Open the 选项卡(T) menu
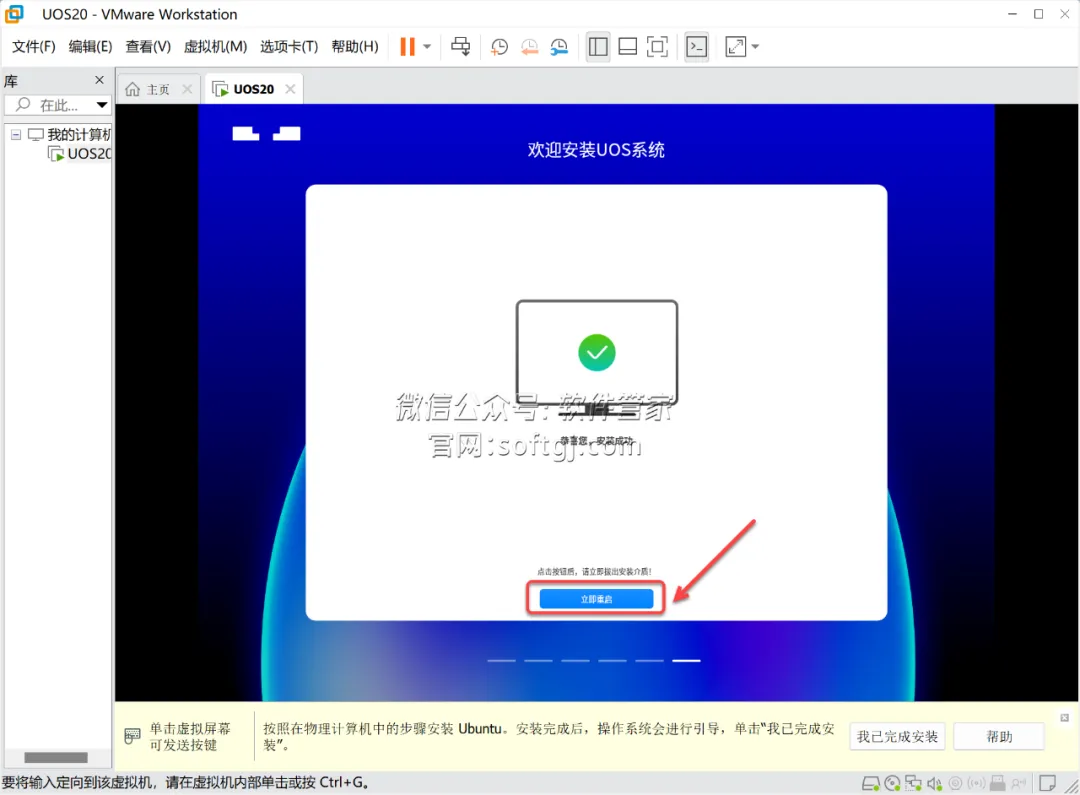Image resolution: width=1080 pixels, height=795 pixels. click(x=289, y=46)
